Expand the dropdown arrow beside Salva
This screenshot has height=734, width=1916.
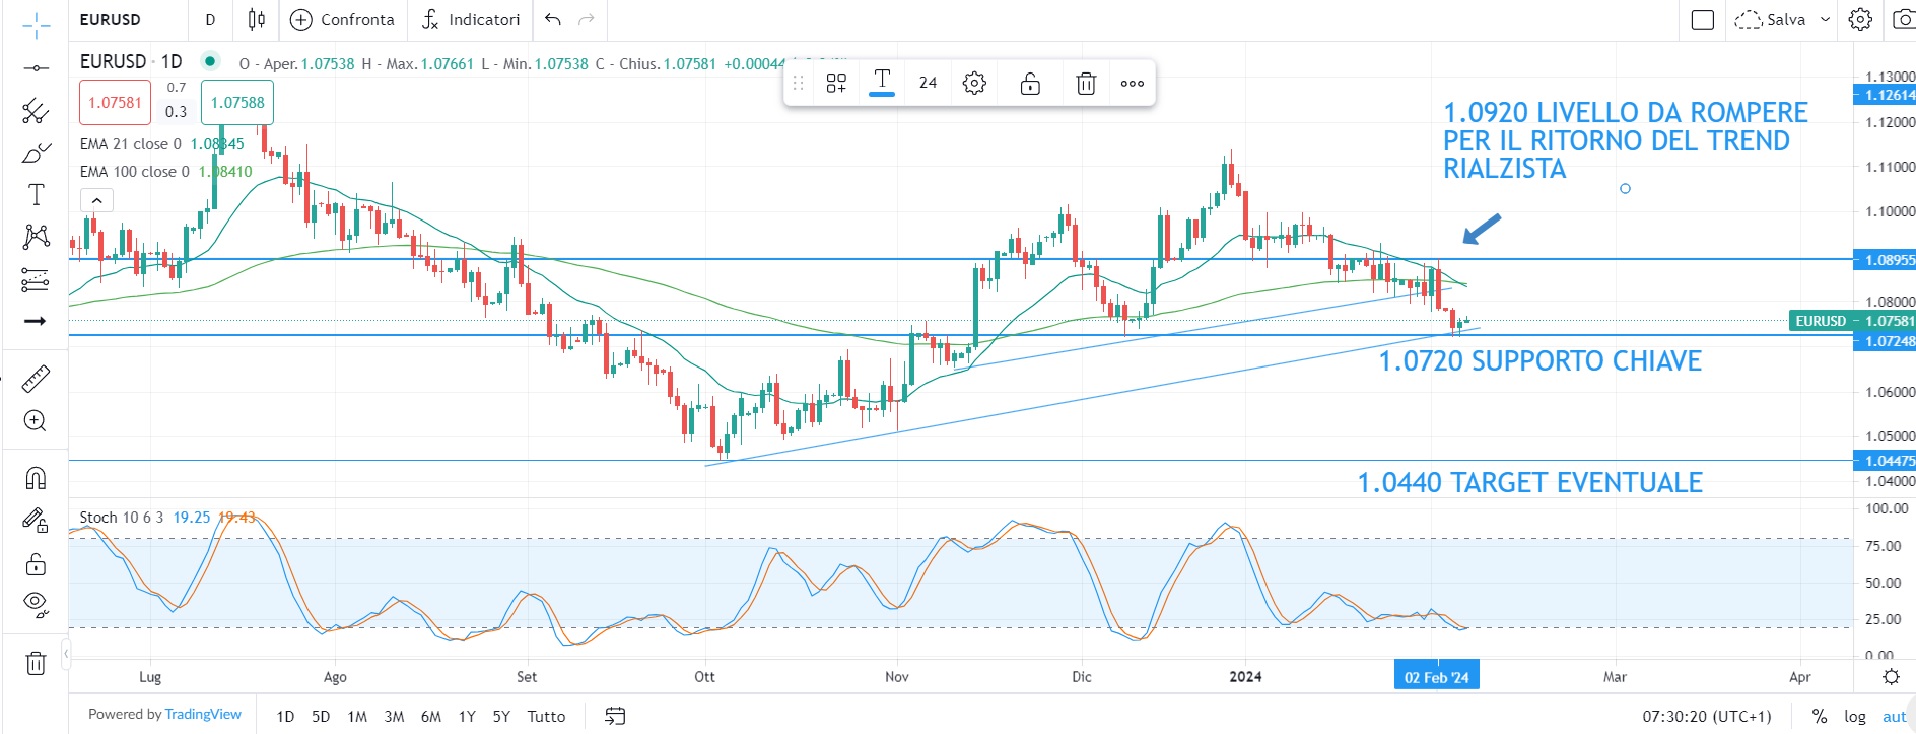pyautogui.click(x=1825, y=20)
